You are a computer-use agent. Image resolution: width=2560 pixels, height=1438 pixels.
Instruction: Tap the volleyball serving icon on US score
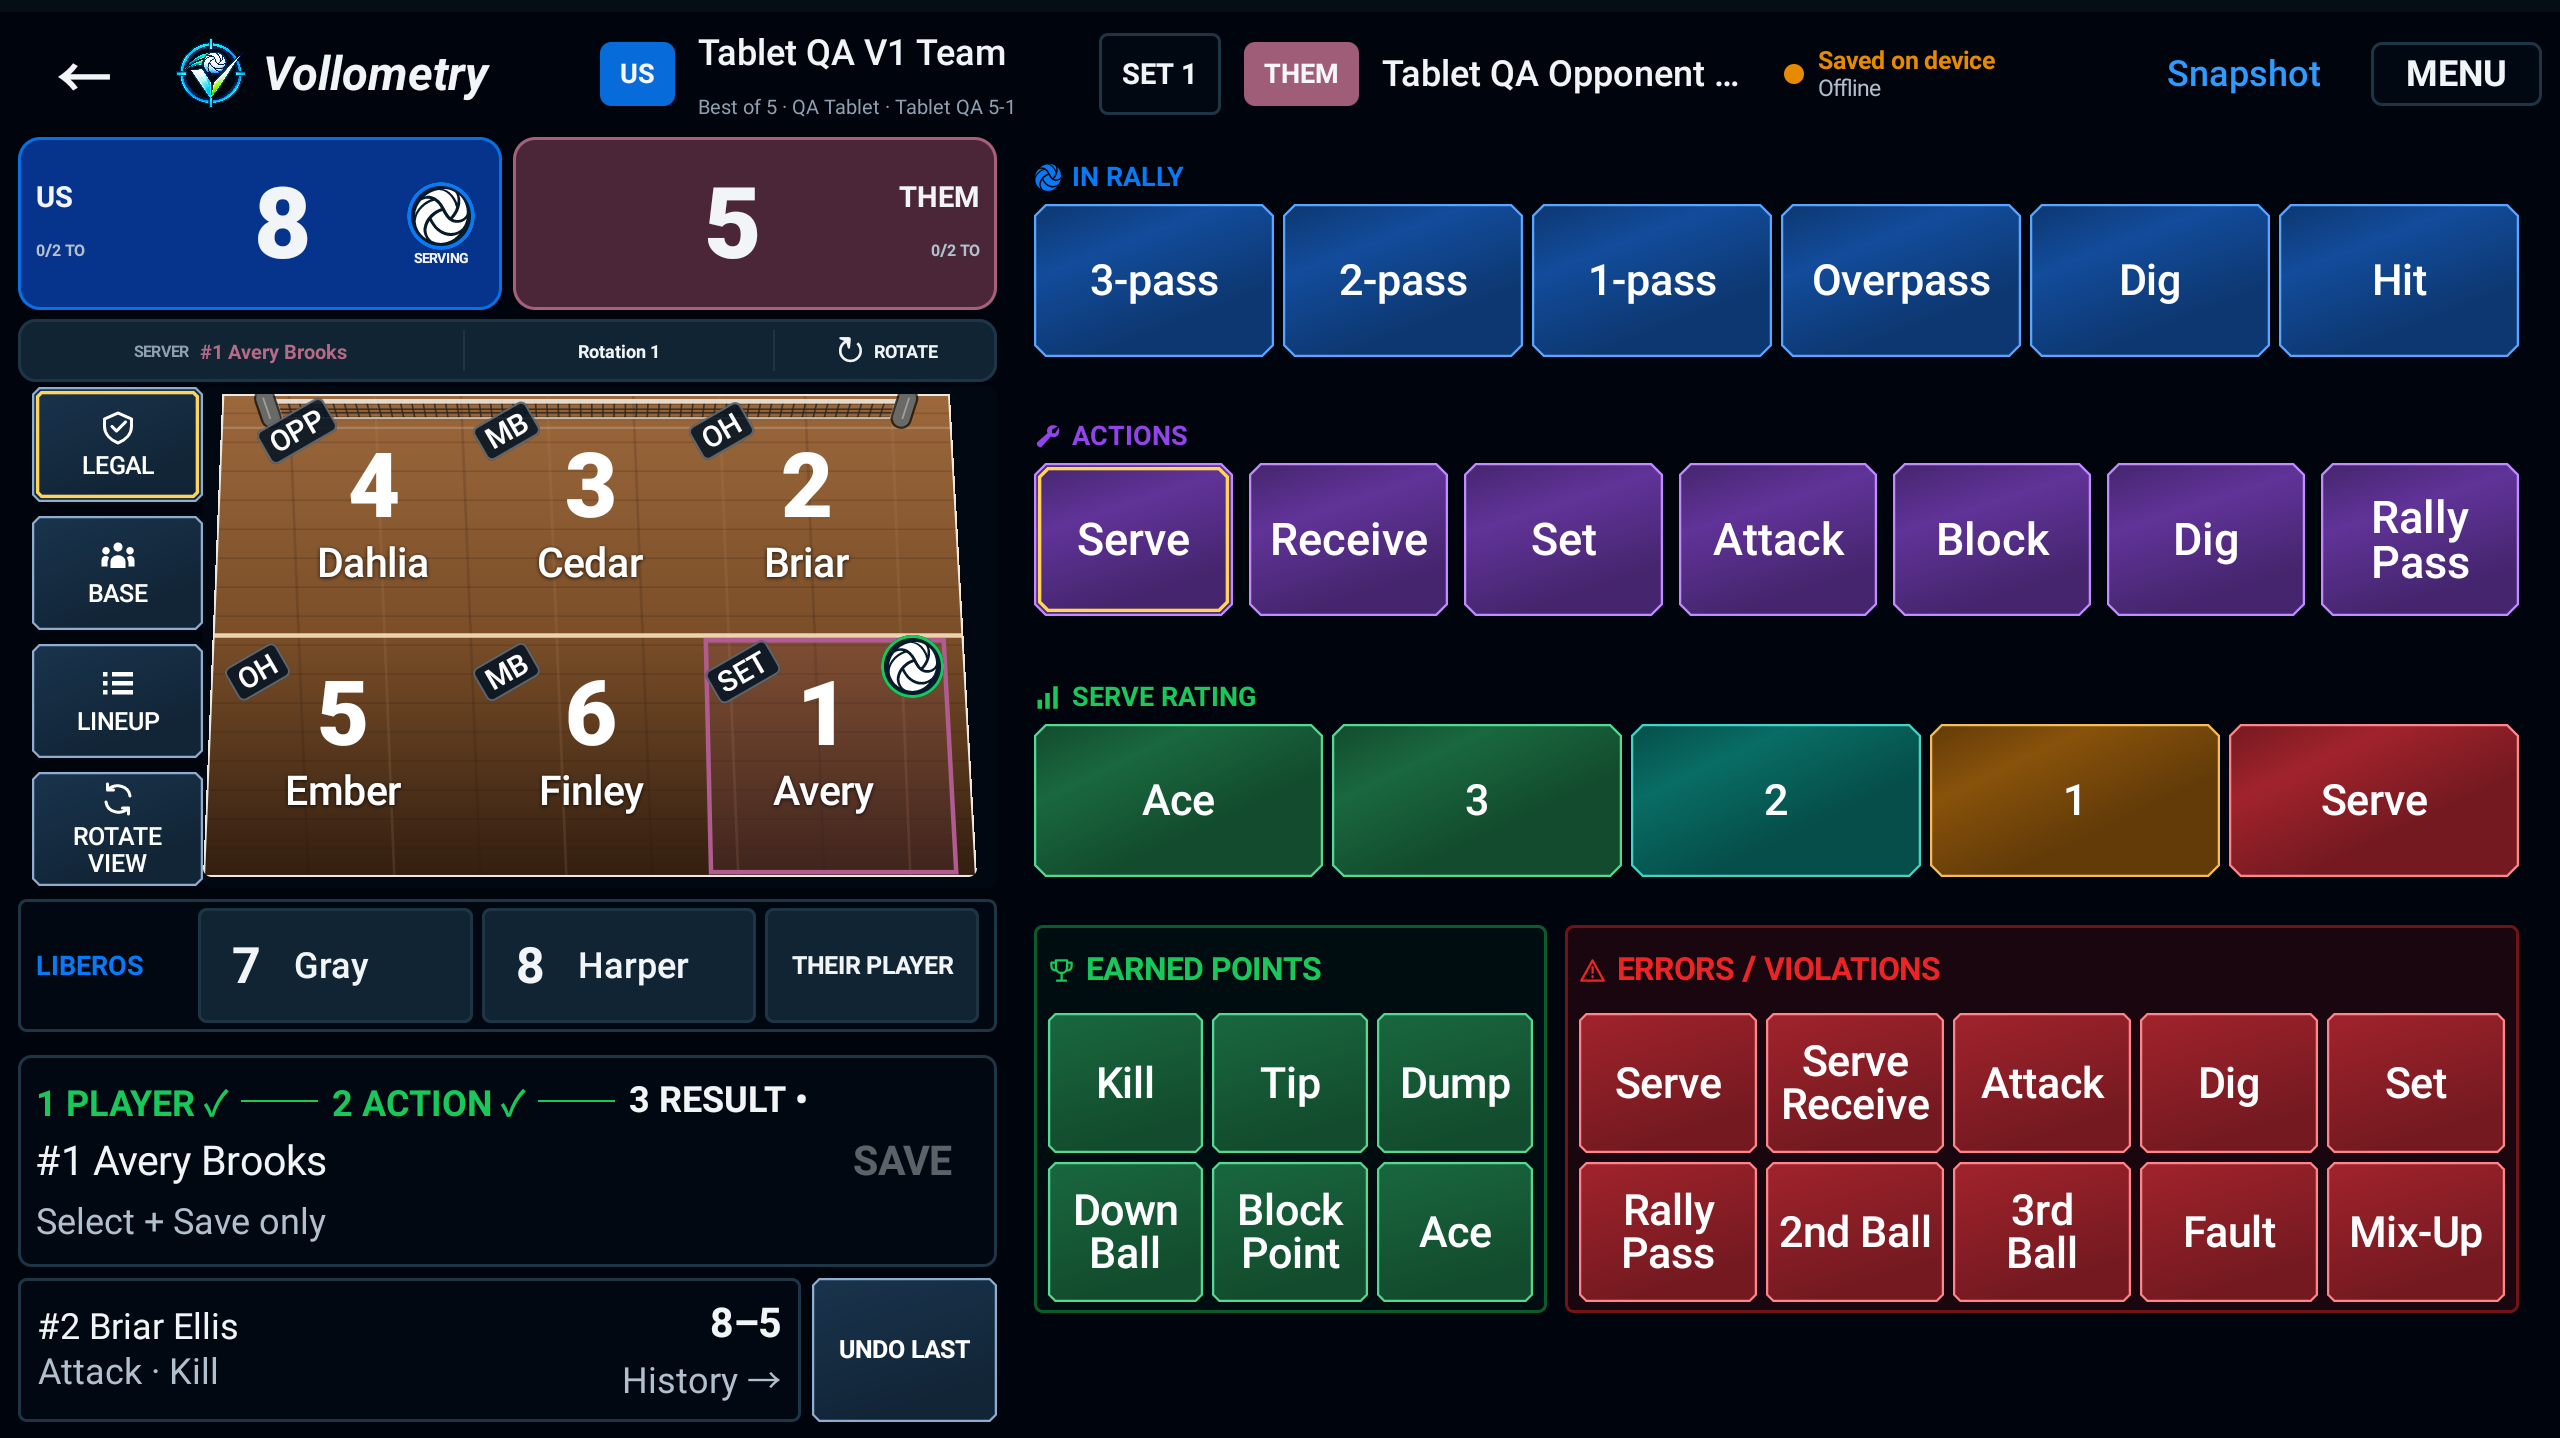click(441, 216)
